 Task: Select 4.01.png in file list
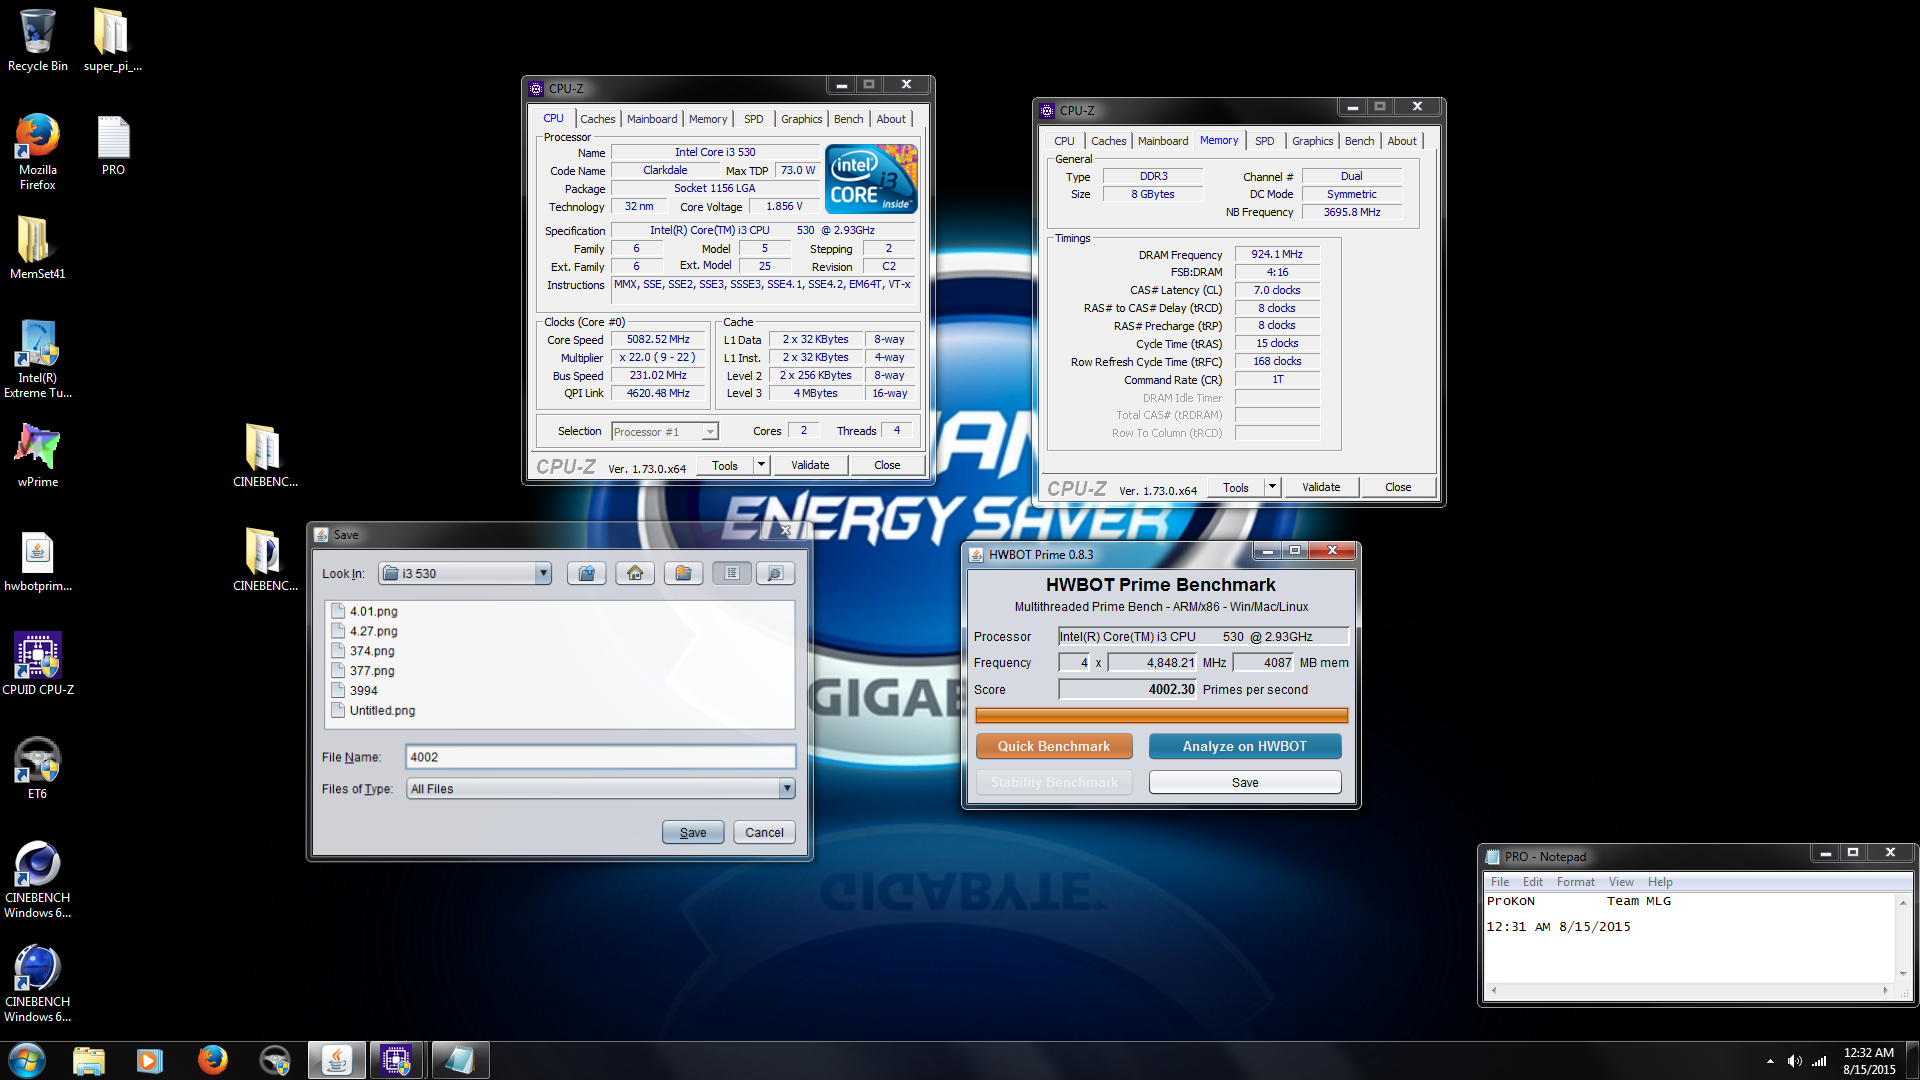tap(365, 611)
